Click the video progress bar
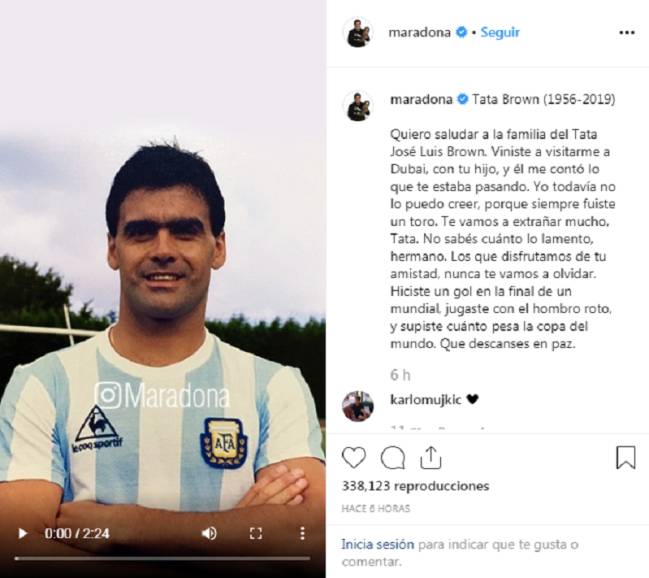 162,559
